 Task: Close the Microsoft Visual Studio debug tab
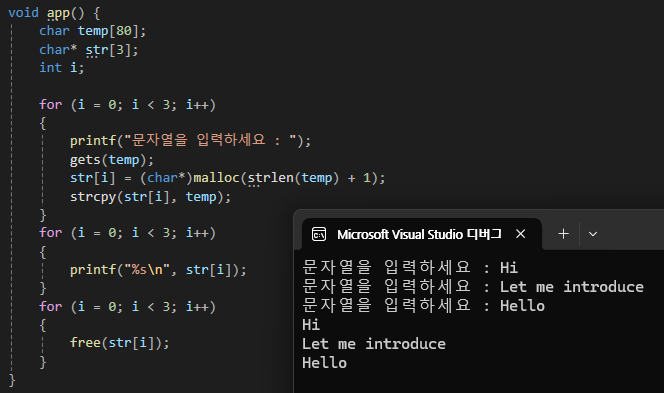click(x=520, y=234)
